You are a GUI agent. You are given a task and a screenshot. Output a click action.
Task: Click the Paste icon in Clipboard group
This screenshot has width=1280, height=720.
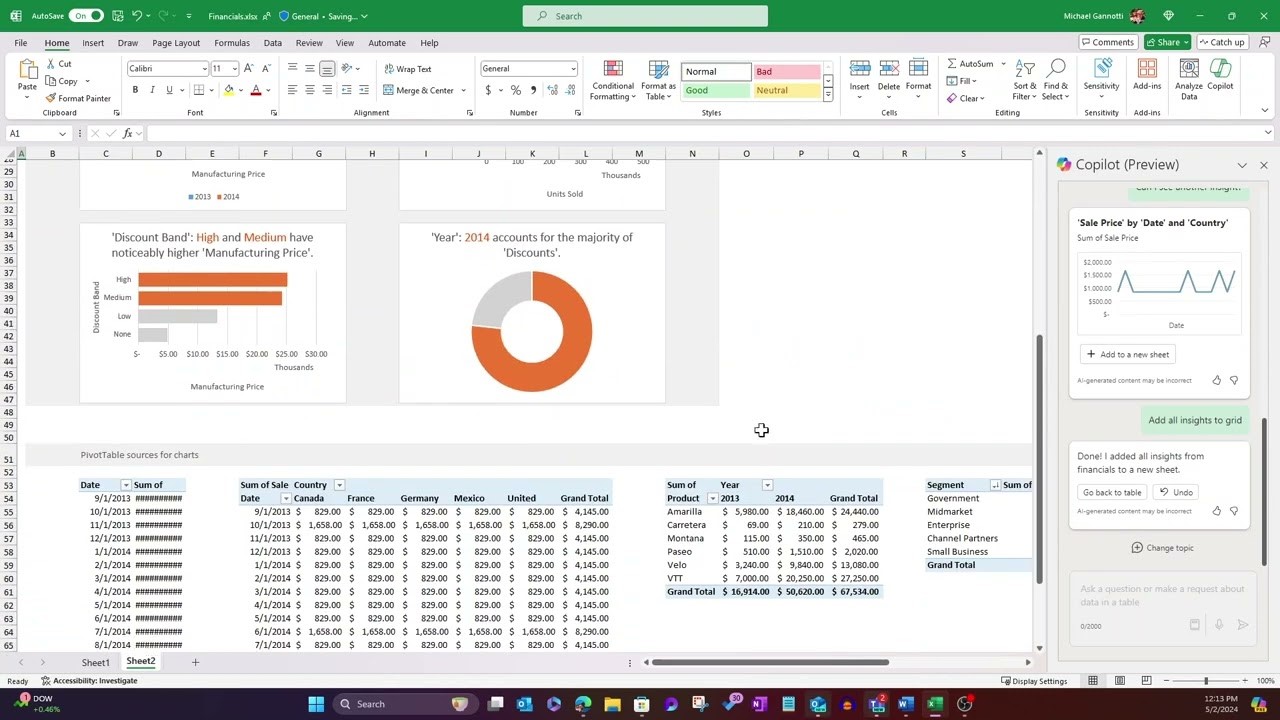[27, 70]
